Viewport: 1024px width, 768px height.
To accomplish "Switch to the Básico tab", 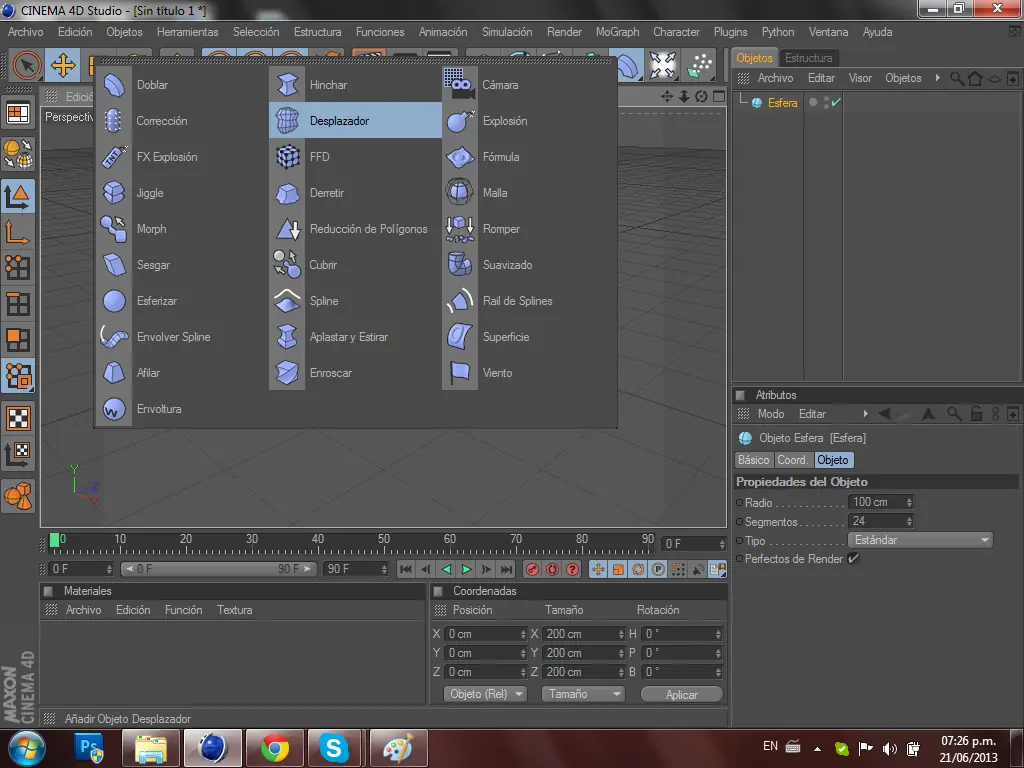I will [754, 460].
